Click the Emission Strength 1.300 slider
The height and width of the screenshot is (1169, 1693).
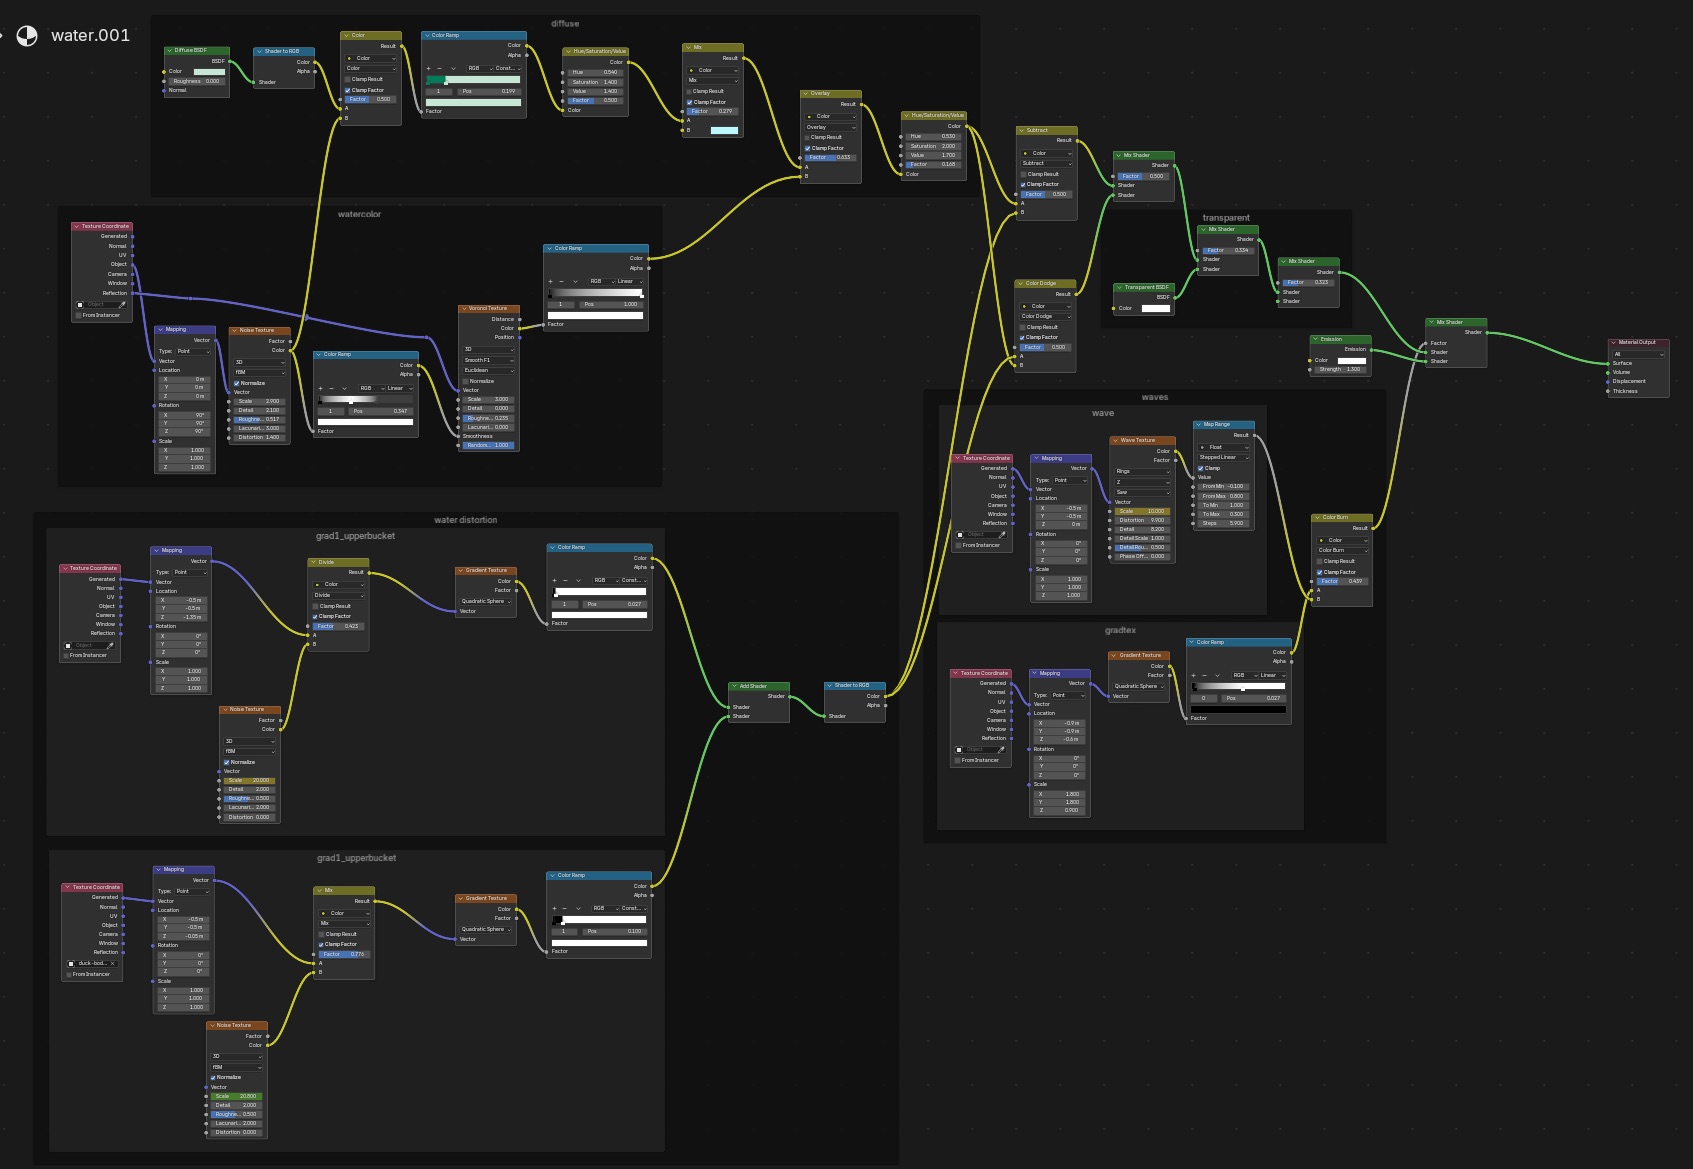[x=1340, y=369]
